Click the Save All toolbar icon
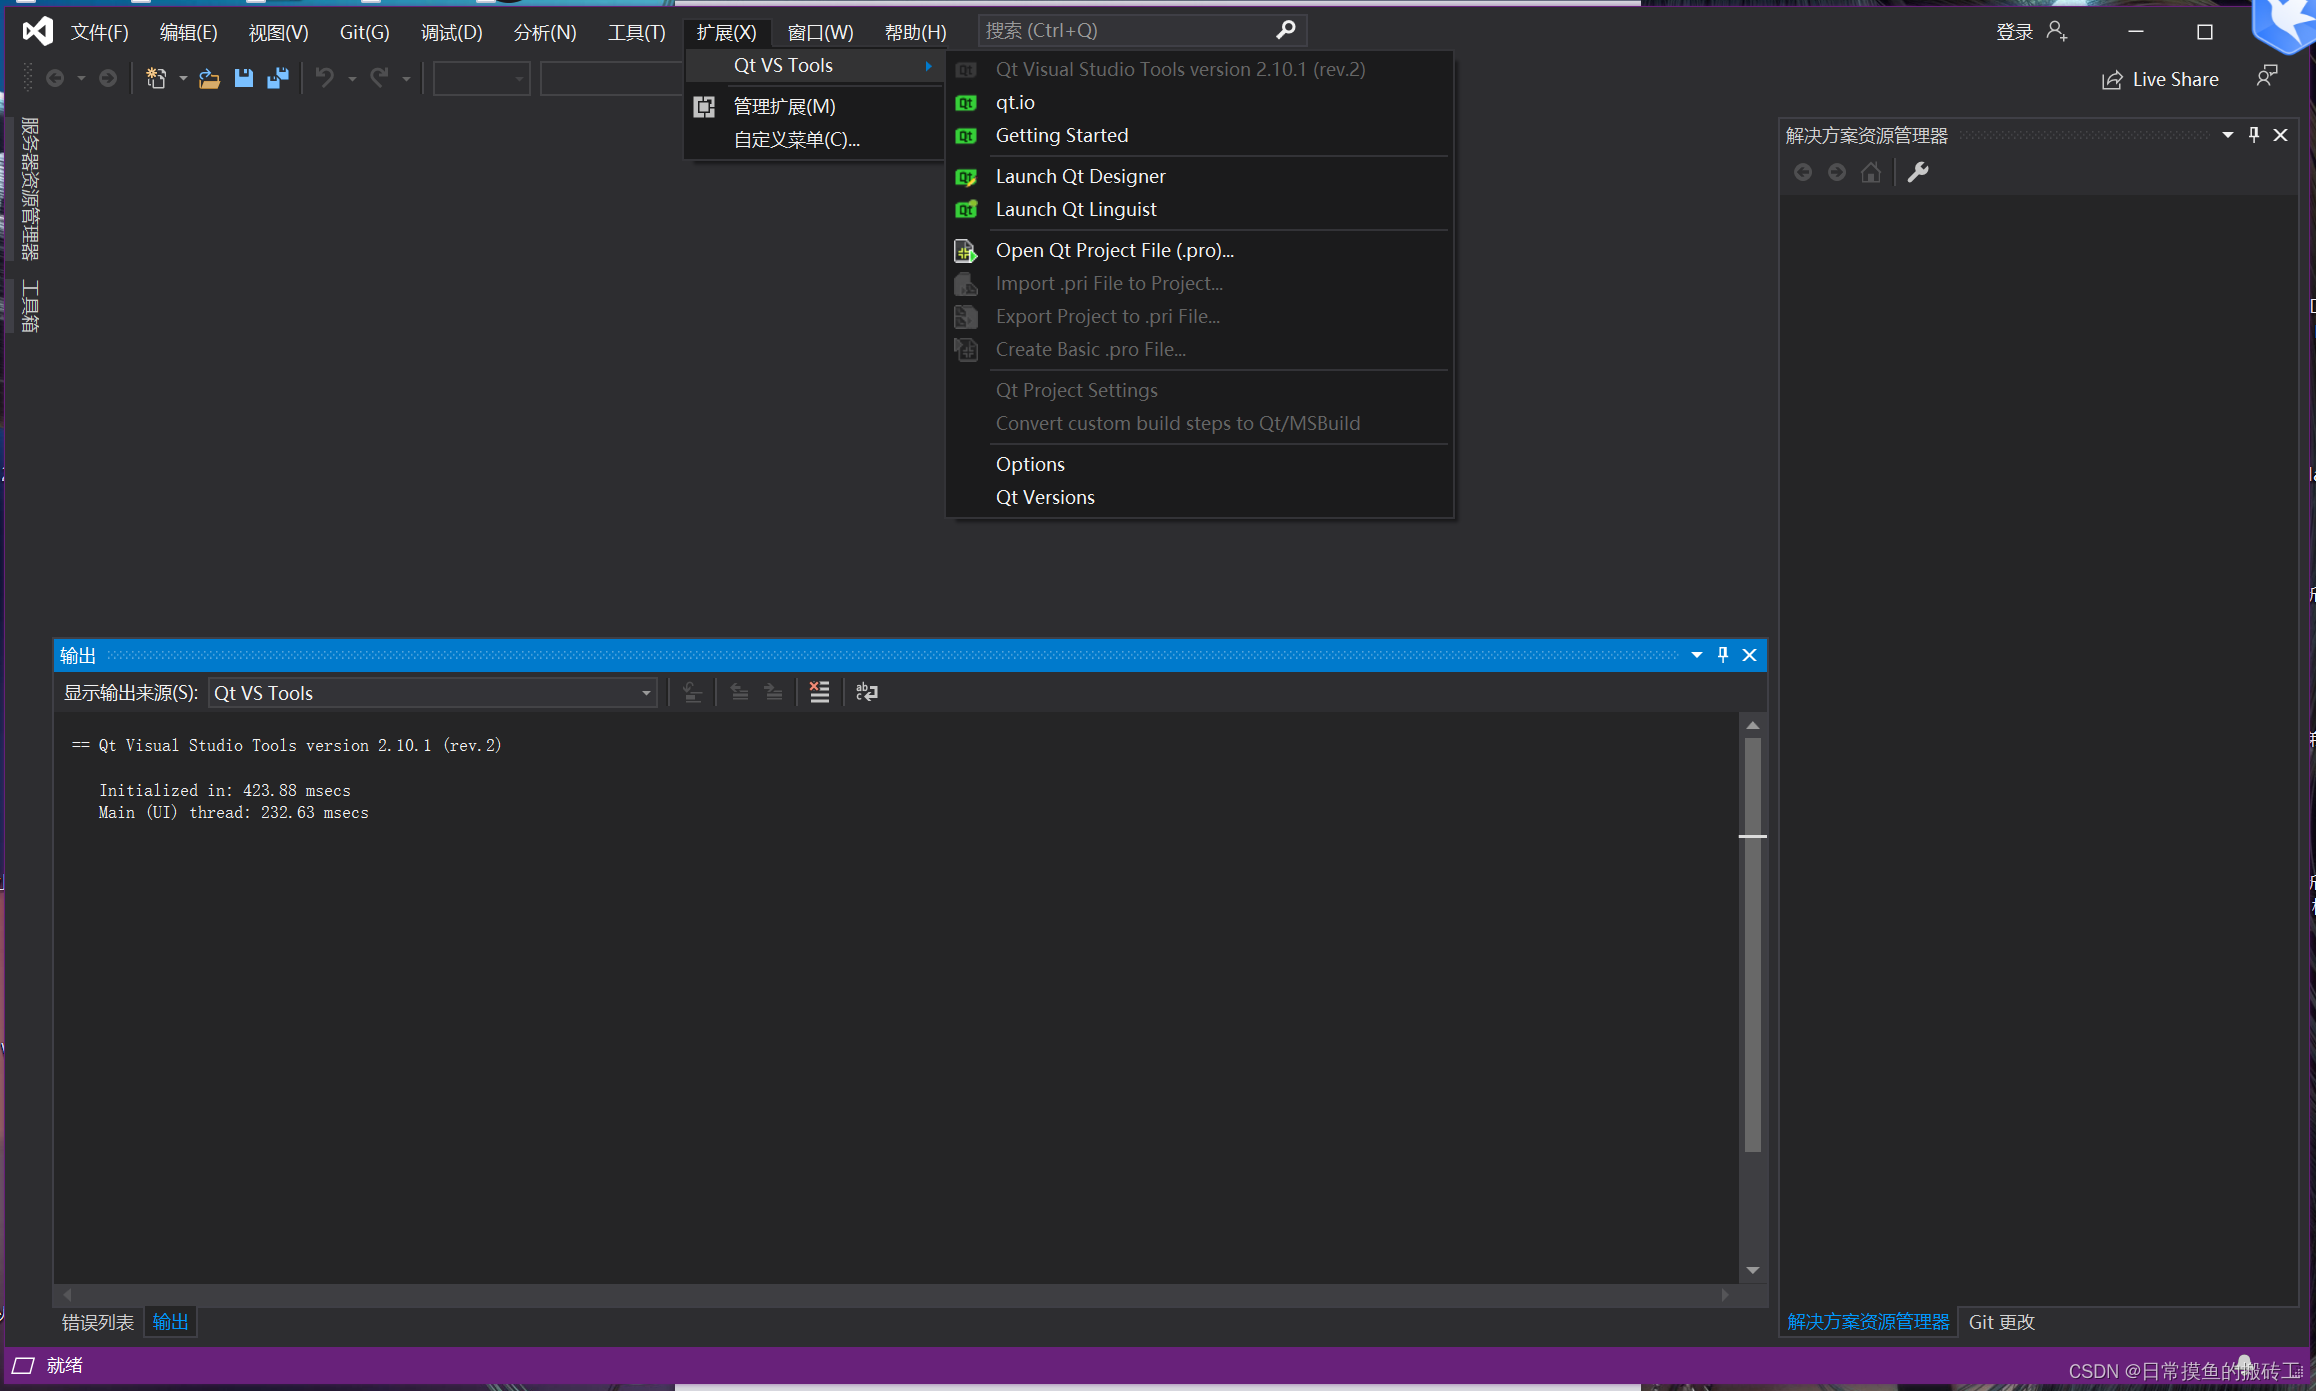Image resolution: width=2316 pixels, height=1391 pixels. pos(277,78)
